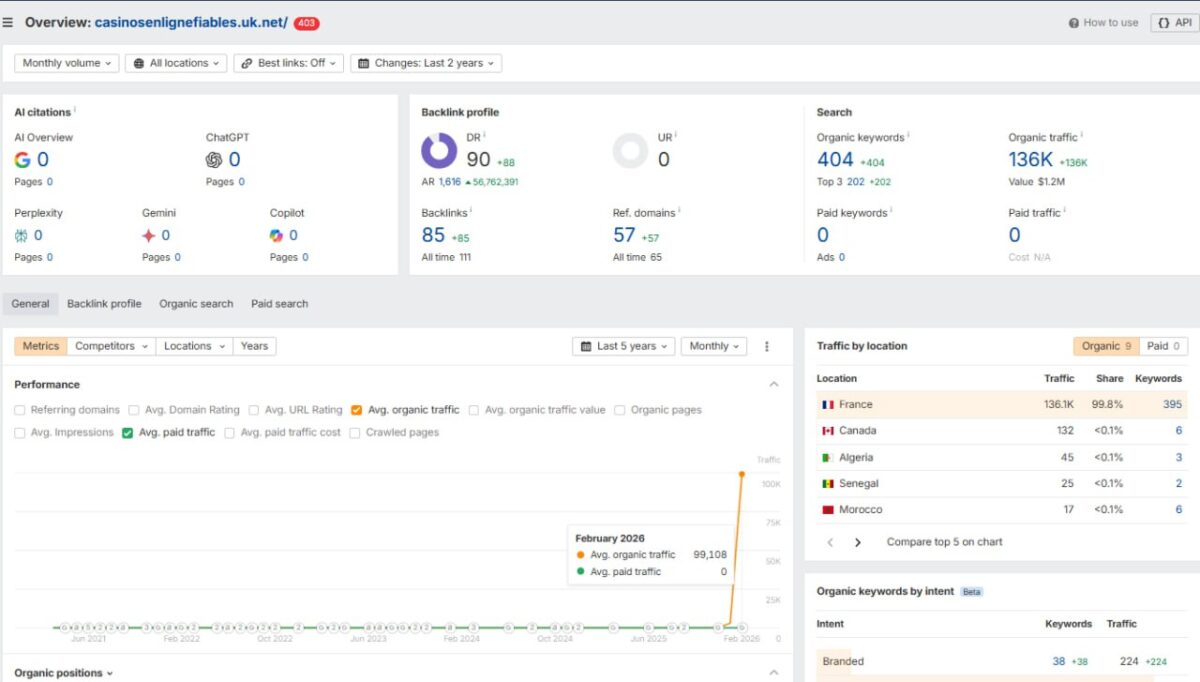1200x682 pixels.
Task: Disable the Avg. paid traffic checkbox
Action: [128, 433]
